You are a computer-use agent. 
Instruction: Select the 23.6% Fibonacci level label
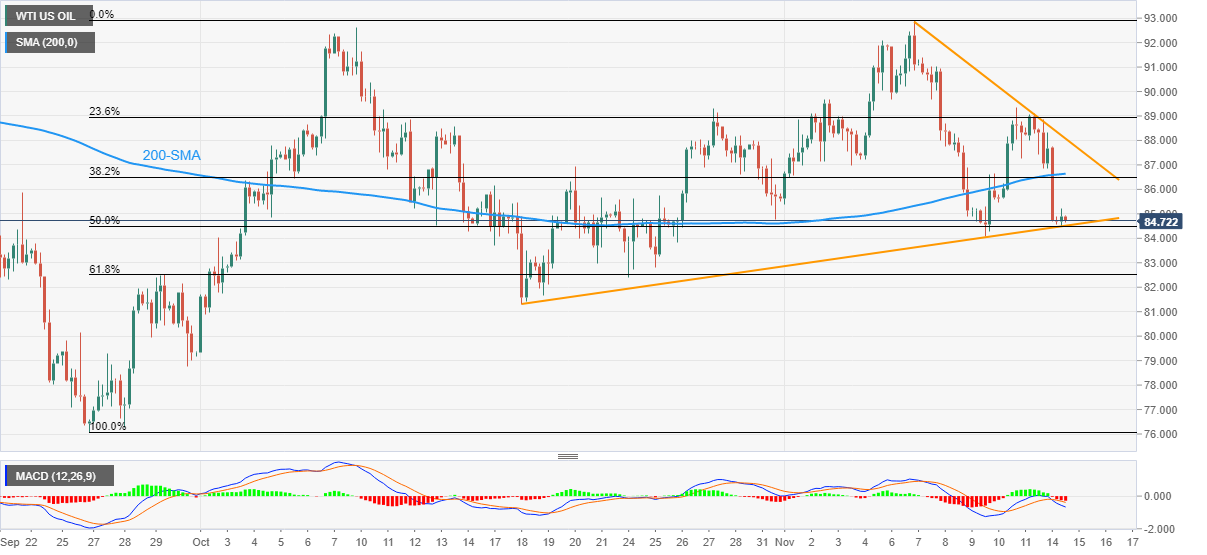[104, 112]
